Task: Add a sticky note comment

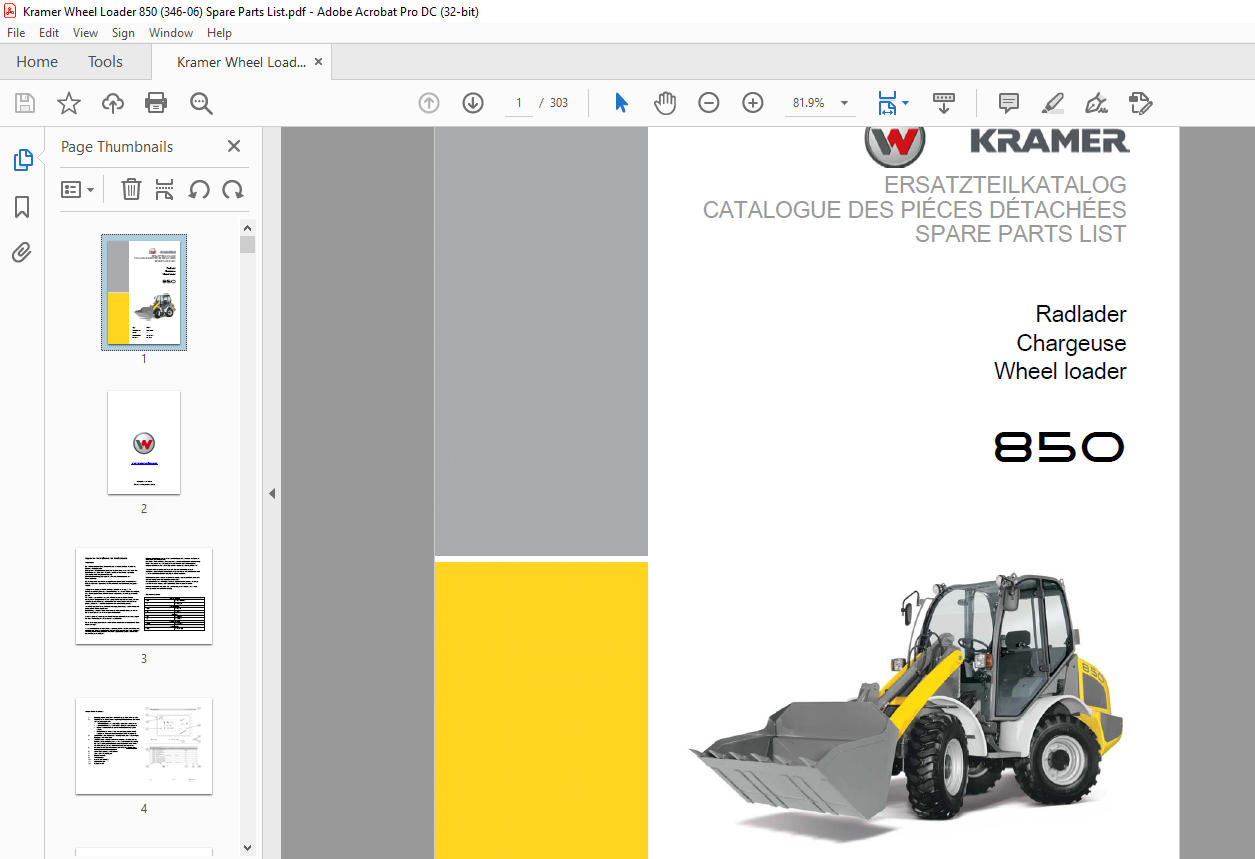Action: click(x=1009, y=103)
